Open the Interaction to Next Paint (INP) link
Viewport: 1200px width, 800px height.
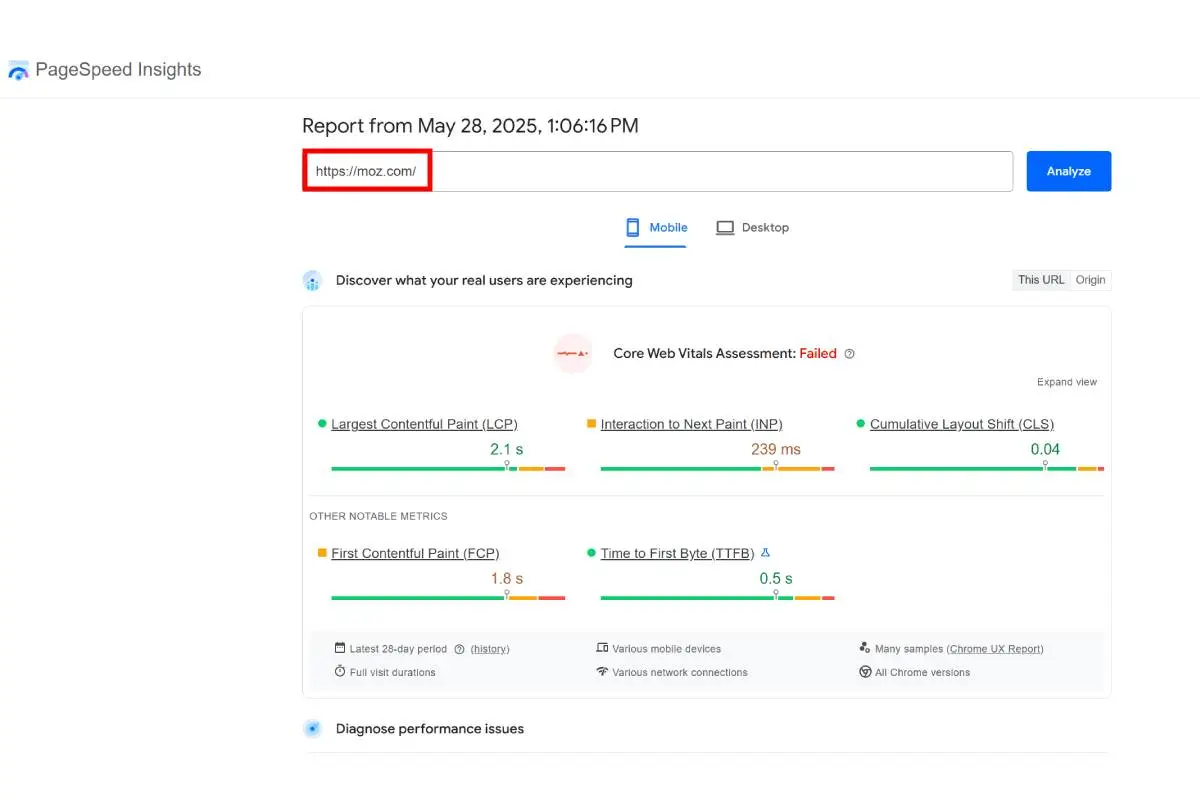[x=691, y=424]
